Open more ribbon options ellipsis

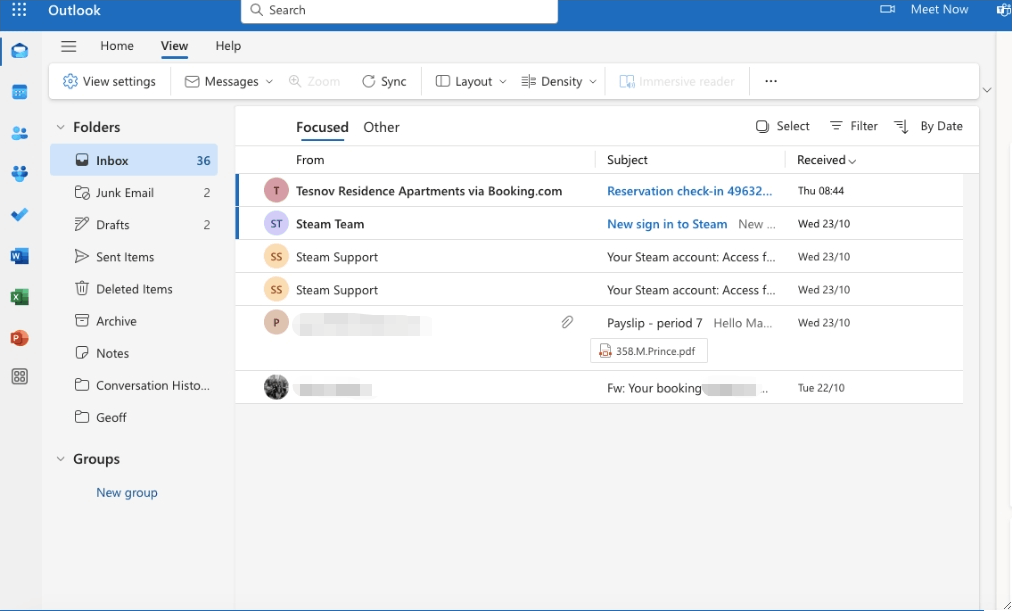[x=771, y=81]
